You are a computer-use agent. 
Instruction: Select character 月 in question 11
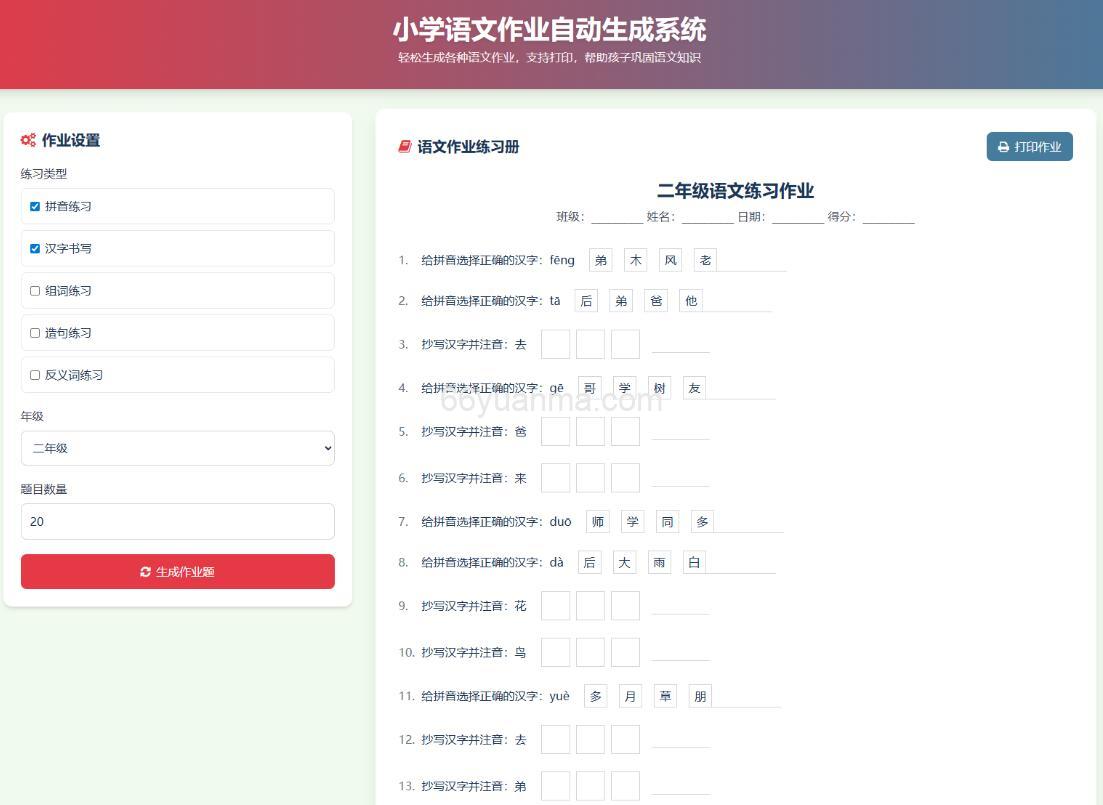[x=630, y=695]
